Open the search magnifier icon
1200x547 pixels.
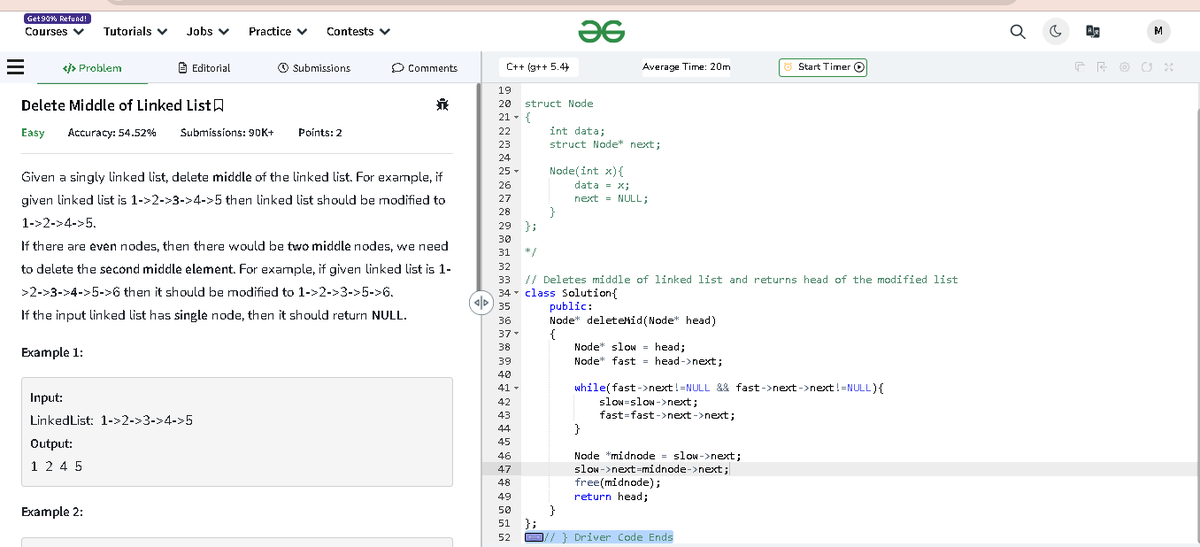coord(1017,32)
